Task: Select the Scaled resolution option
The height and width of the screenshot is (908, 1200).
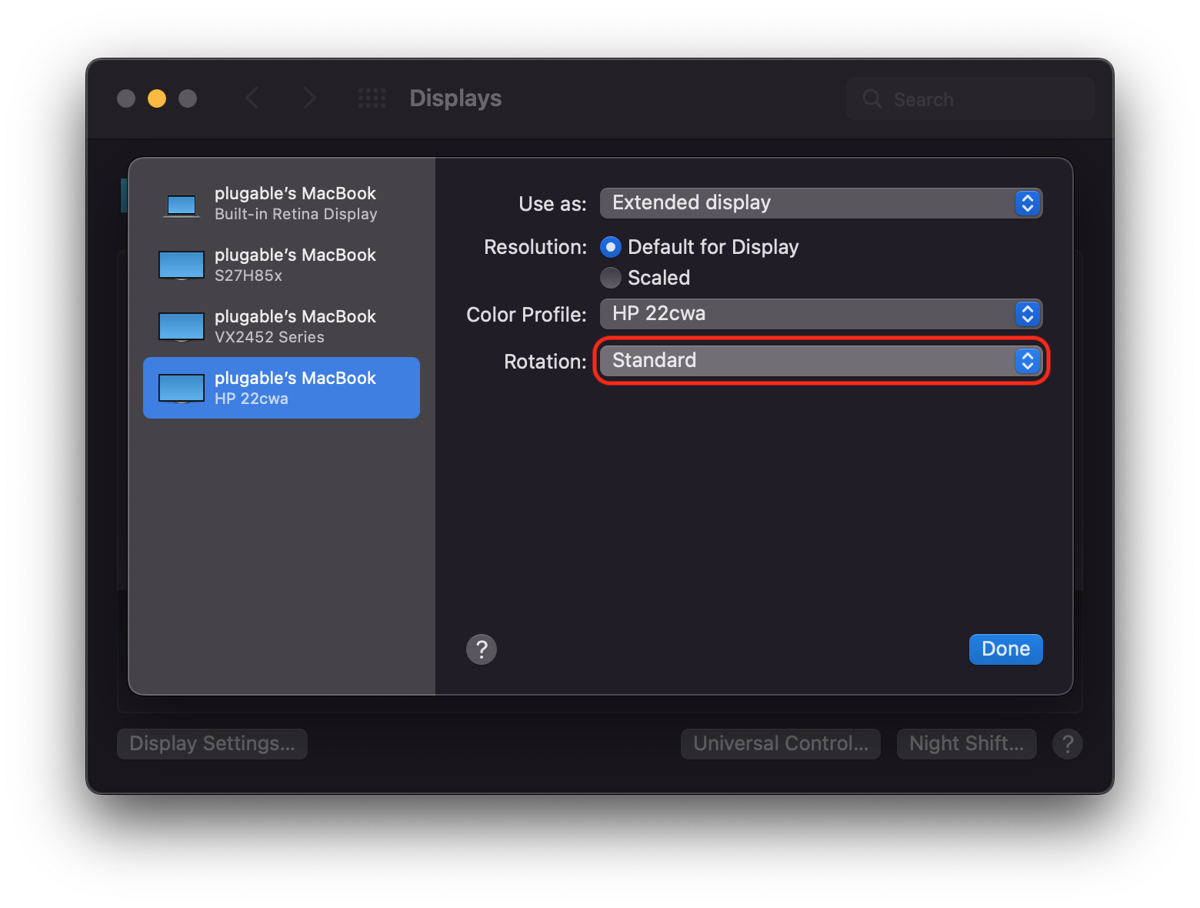Action: tap(610, 278)
